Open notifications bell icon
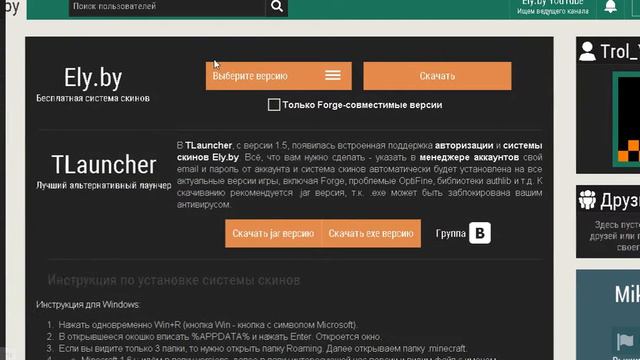Image resolution: width=640 pixels, height=360 pixels. (x=611, y=7)
